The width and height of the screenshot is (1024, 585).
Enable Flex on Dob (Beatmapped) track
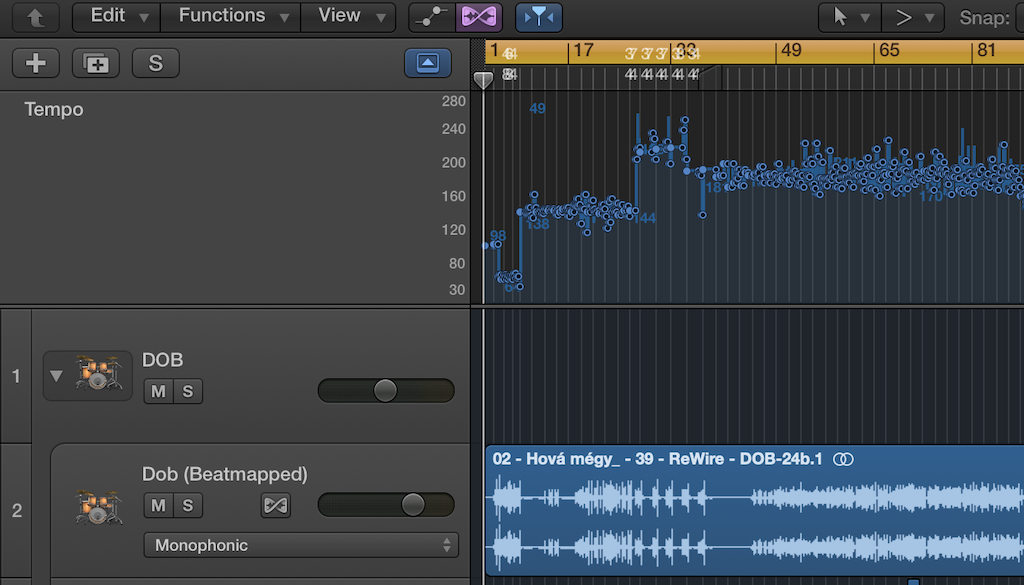point(275,506)
